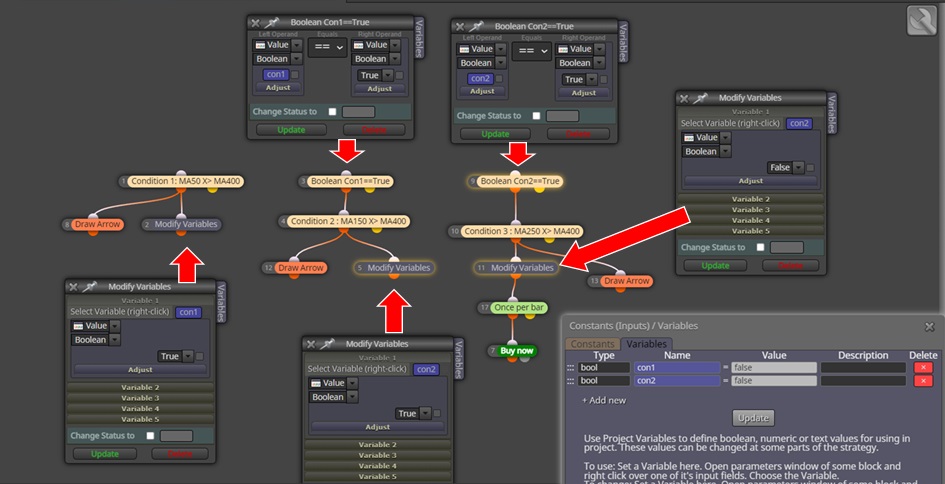Viewport: 945px width, 484px height.
Task: Click Delete in the Boolean Con2==True panel
Action: click(578, 134)
